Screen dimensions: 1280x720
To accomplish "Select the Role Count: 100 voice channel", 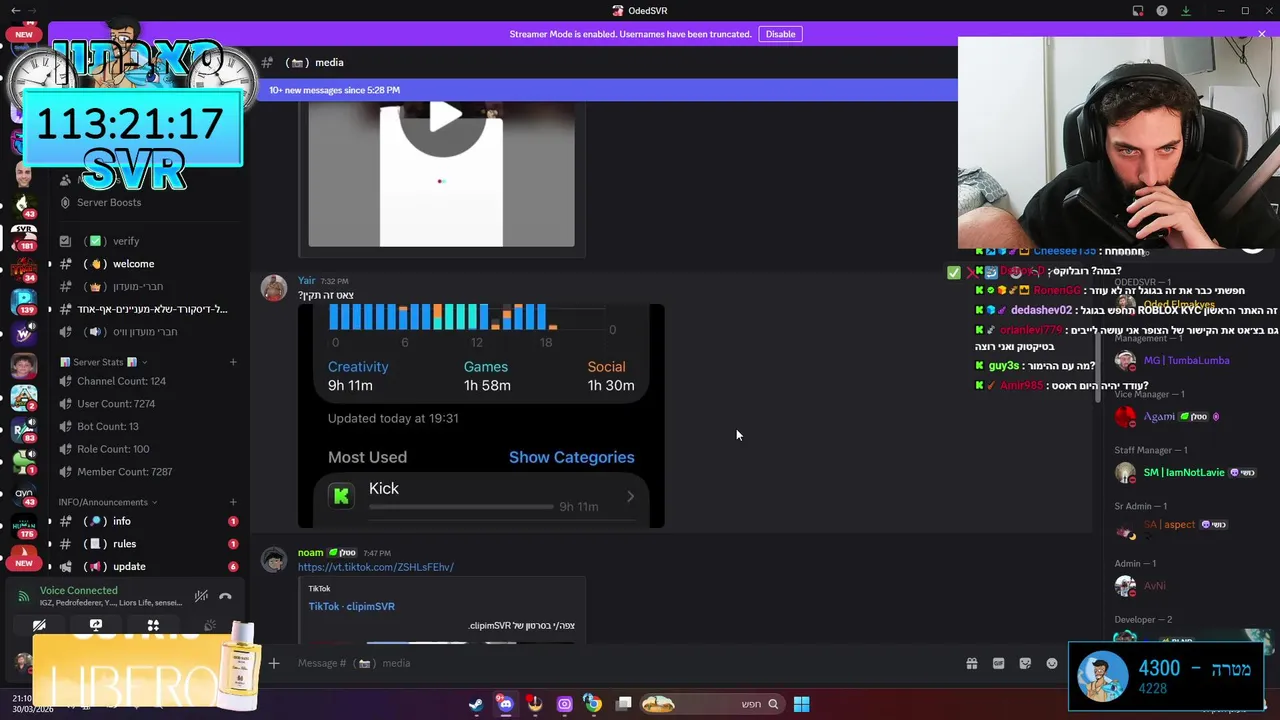I will (x=113, y=449).
